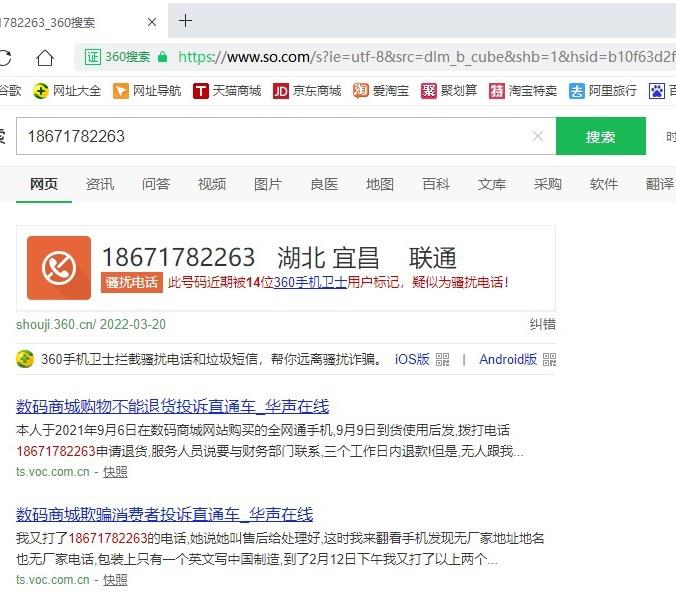Open 数码商城欺骗消费者投诉直通车 result
The height and width of the screenshot is (610, 676).
coord(165,514)
